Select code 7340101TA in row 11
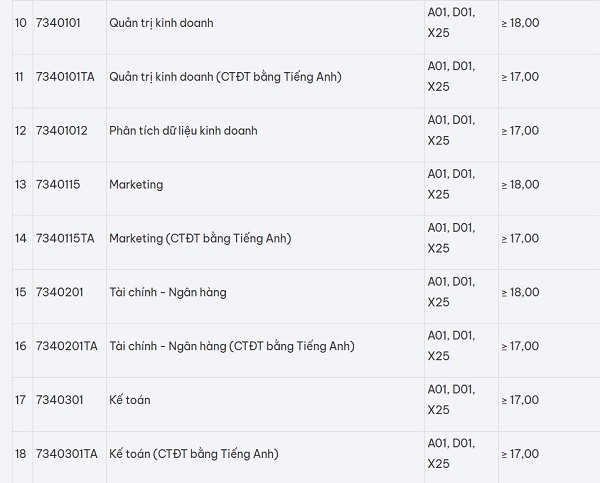Image resolution: width=600 pixels, height=483 pixels. [65, 77]
